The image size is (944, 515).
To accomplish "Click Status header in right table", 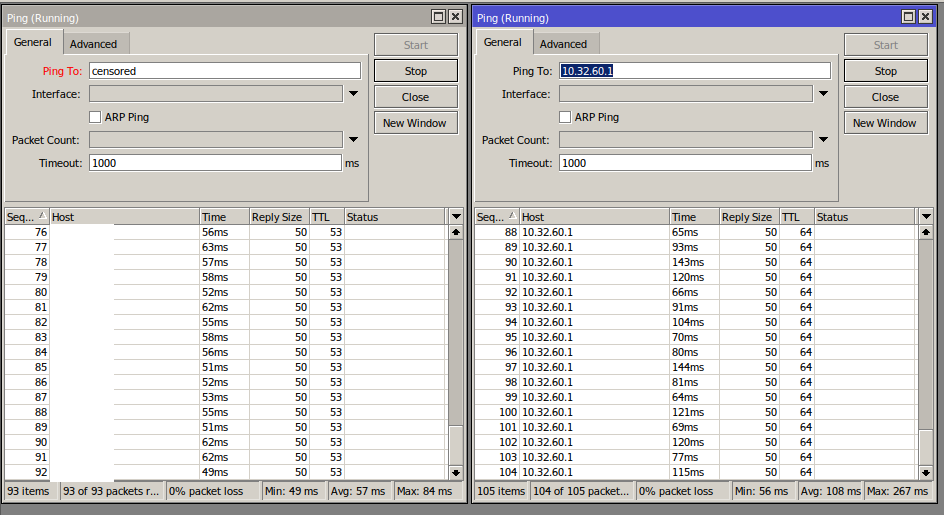I will [x=866, y=217].
